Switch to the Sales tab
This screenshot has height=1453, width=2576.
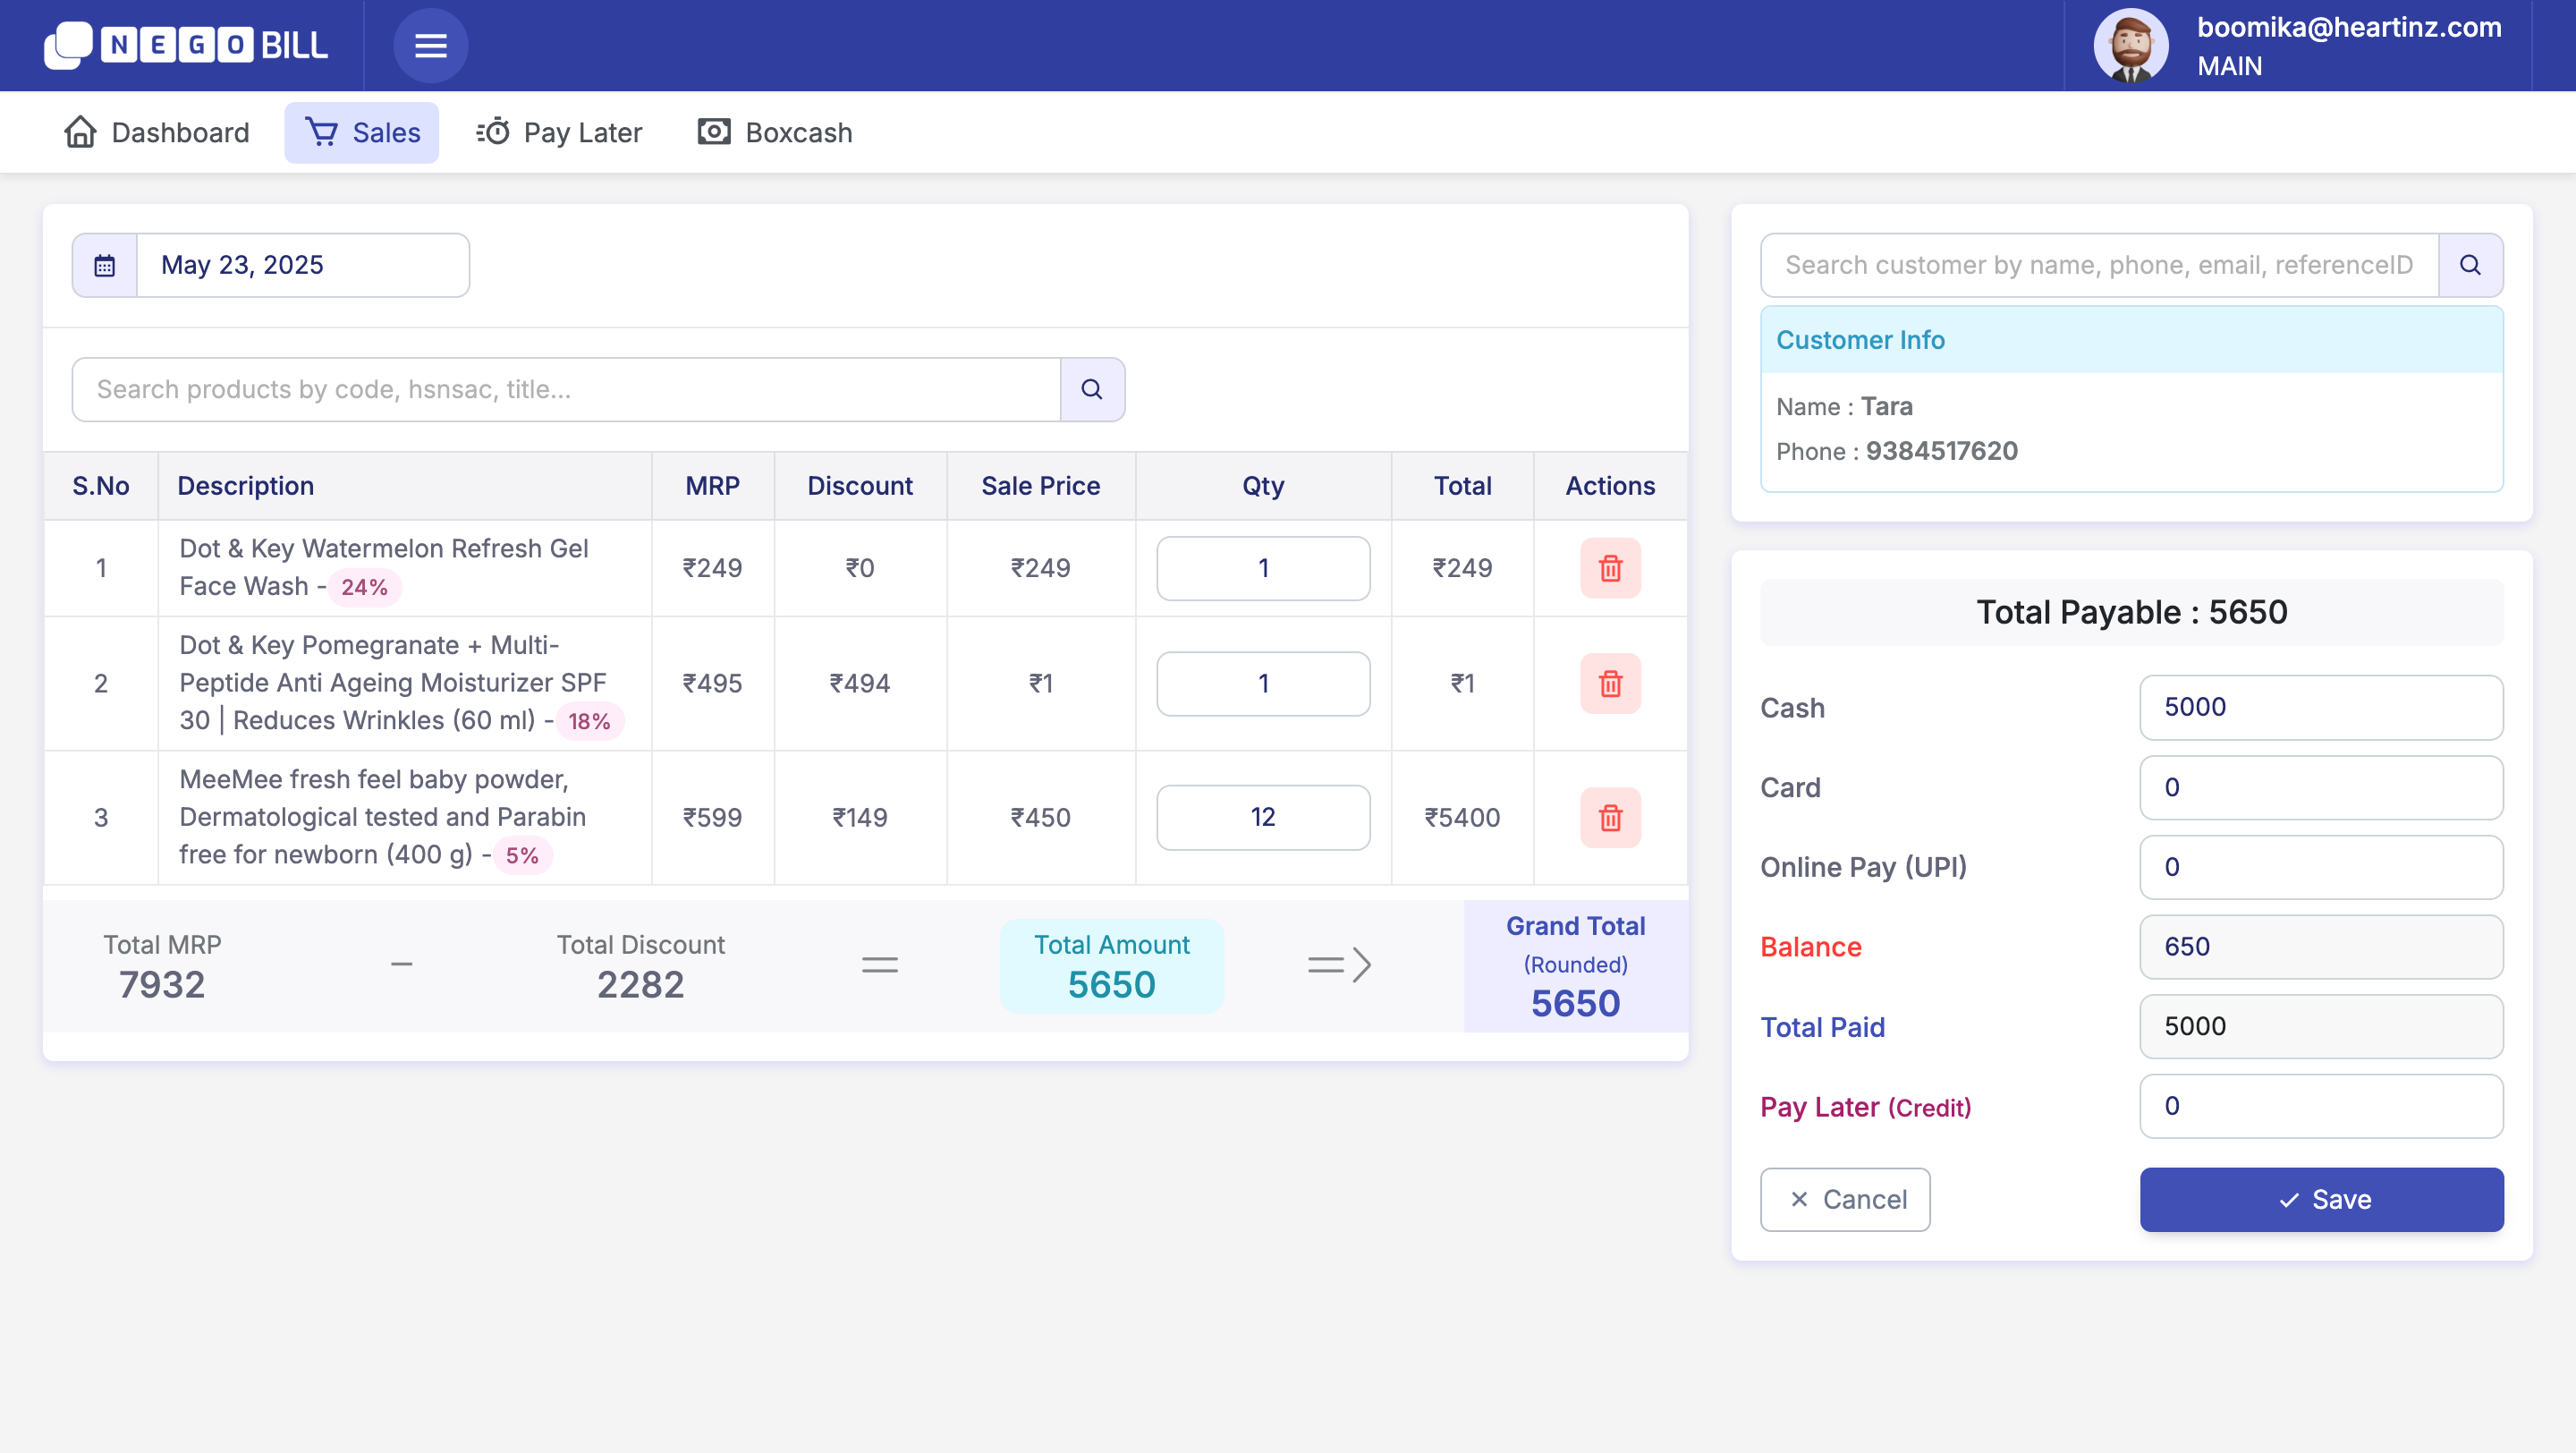tap(362, 132)
